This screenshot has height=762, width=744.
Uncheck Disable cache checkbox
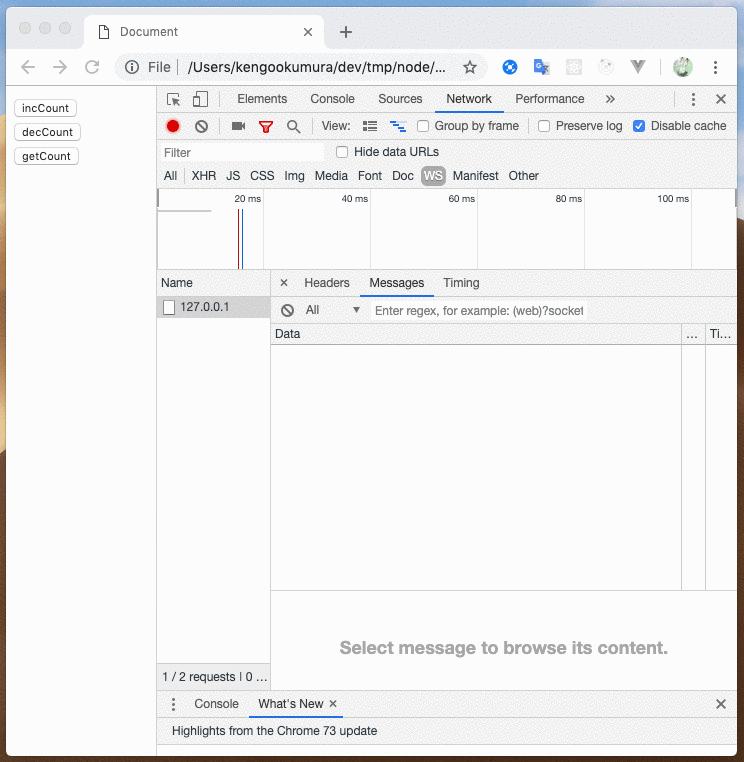point(639,126)
